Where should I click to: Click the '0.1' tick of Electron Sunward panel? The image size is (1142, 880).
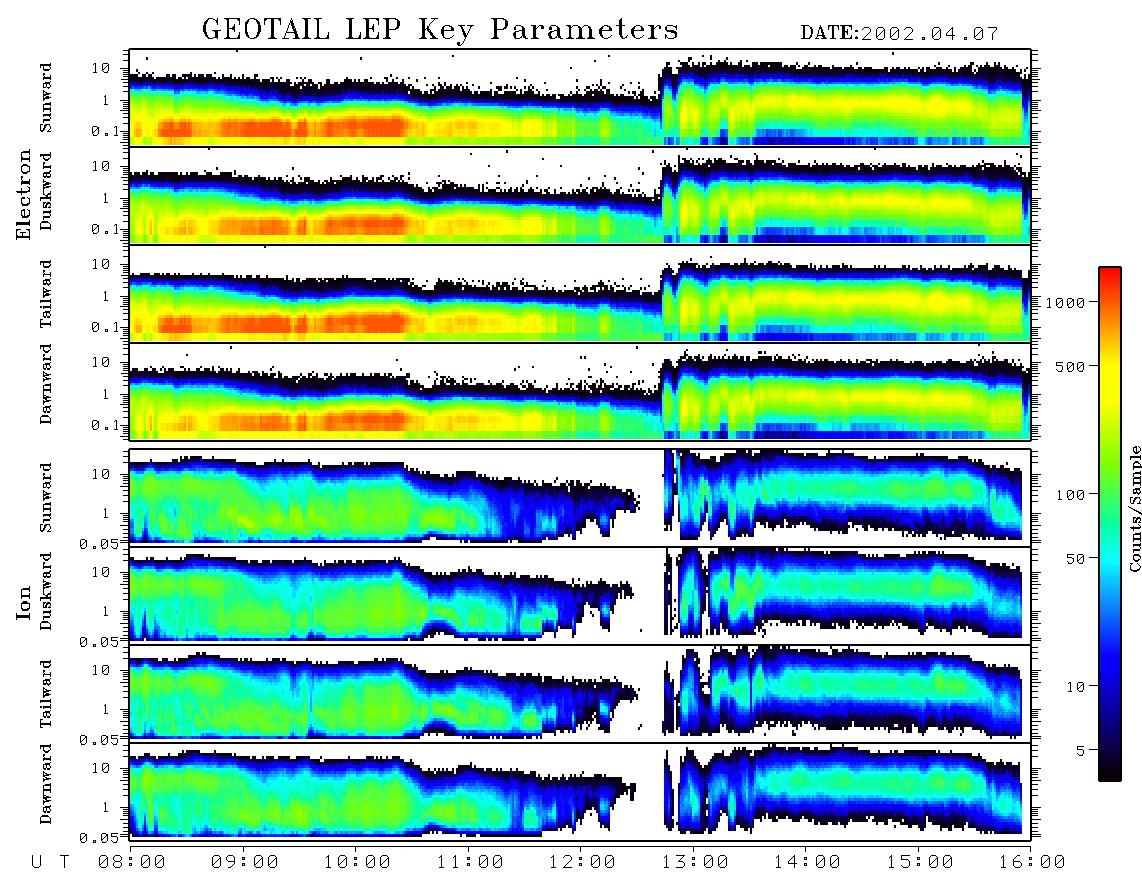105,131
